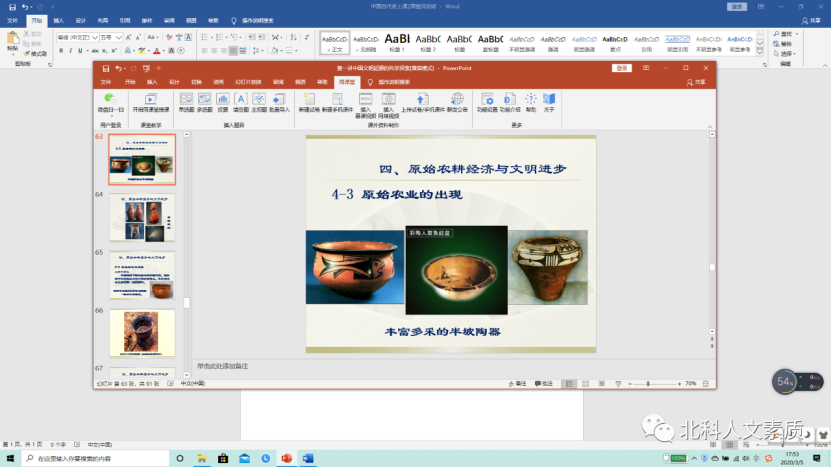831x468 pixels.
Task: Toggle 批注 comments pane in status bar
Action: click(x=545, y=383)
